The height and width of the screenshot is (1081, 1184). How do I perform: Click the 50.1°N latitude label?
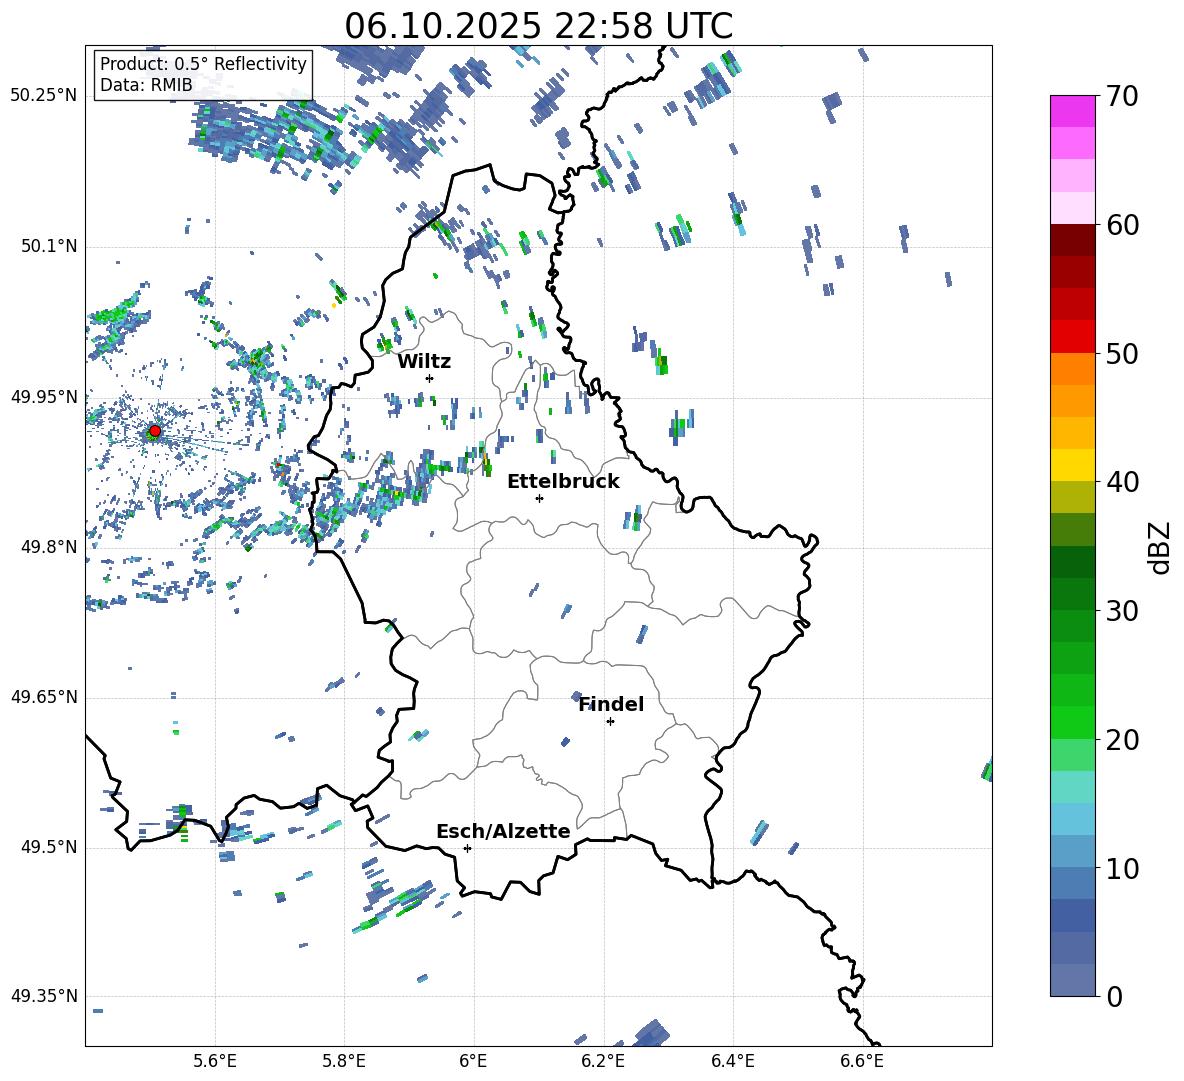pos(48,246)
